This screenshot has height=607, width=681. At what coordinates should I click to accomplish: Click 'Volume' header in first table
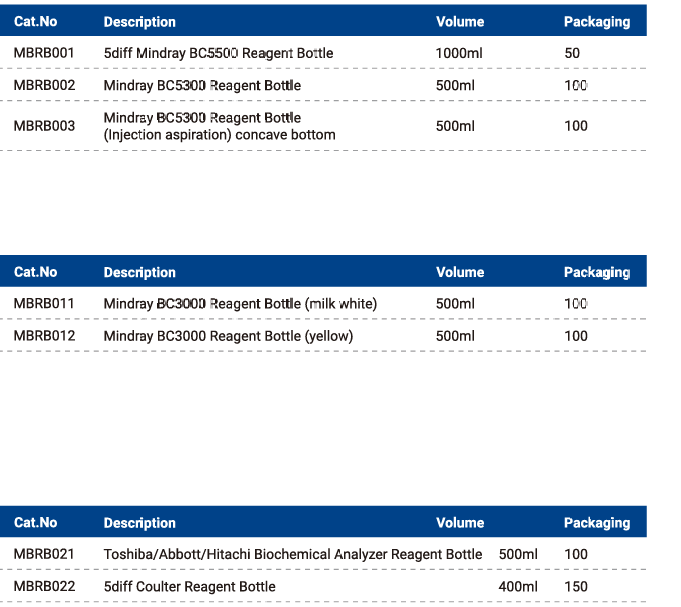tap(460, 21)
